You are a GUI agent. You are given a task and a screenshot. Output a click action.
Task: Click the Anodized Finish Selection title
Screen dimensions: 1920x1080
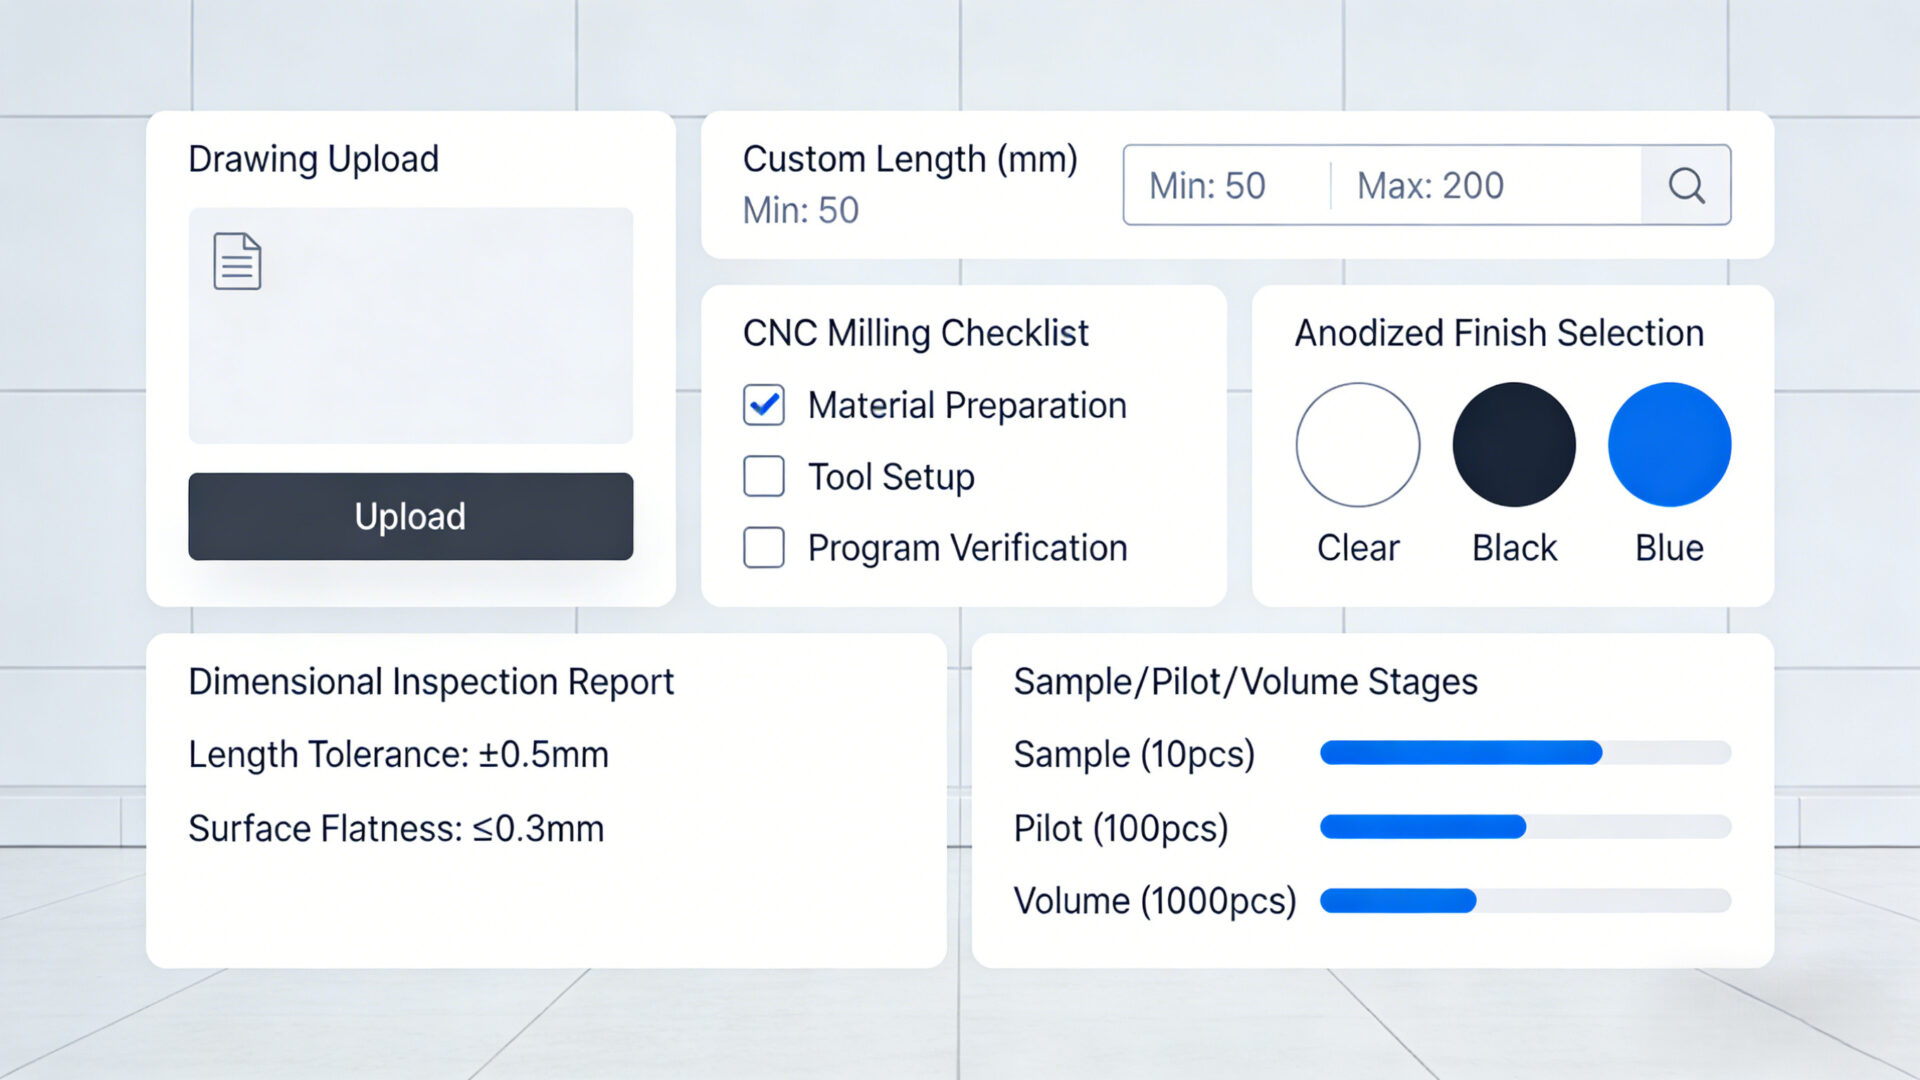point(1499,333)
